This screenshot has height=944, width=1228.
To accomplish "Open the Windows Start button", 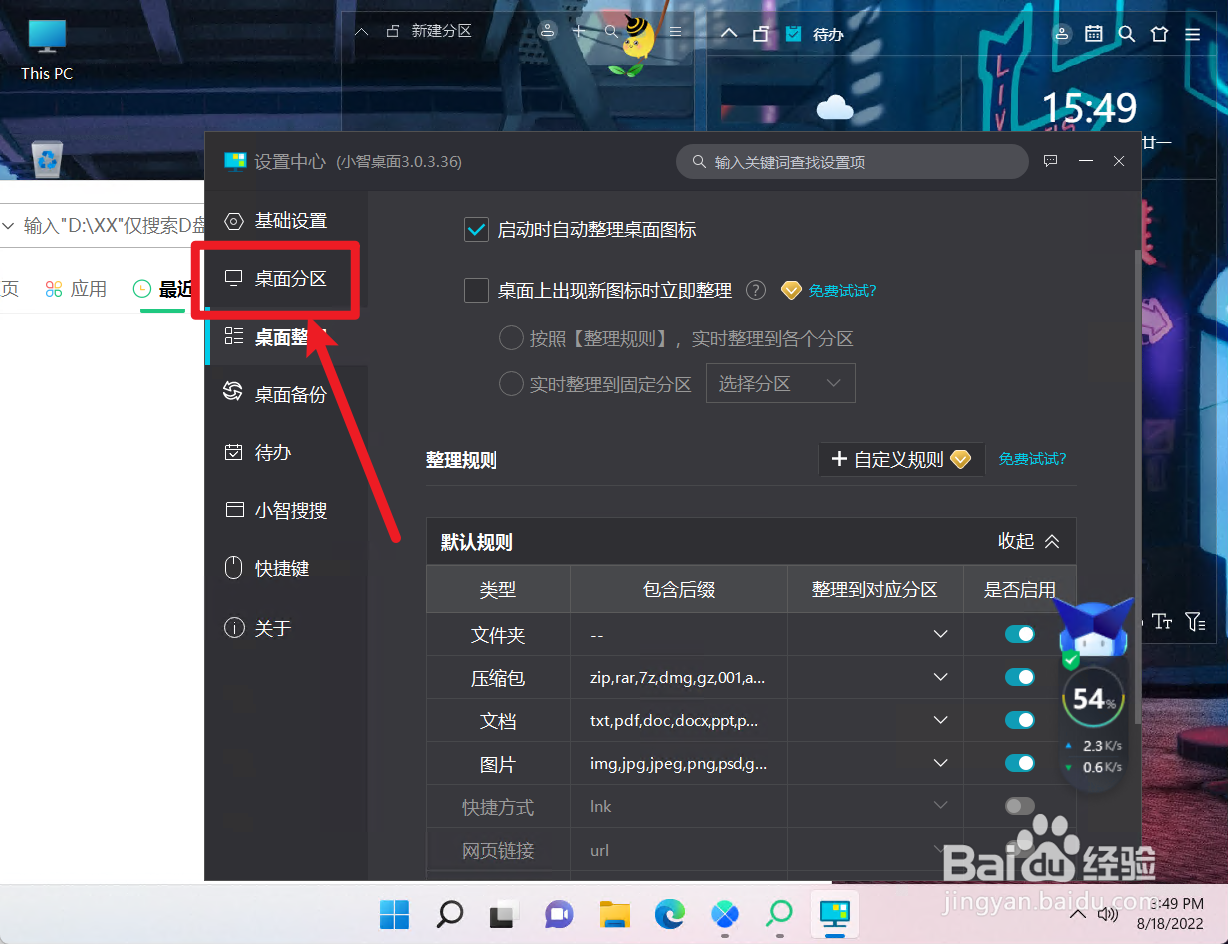I will (394, 913).
